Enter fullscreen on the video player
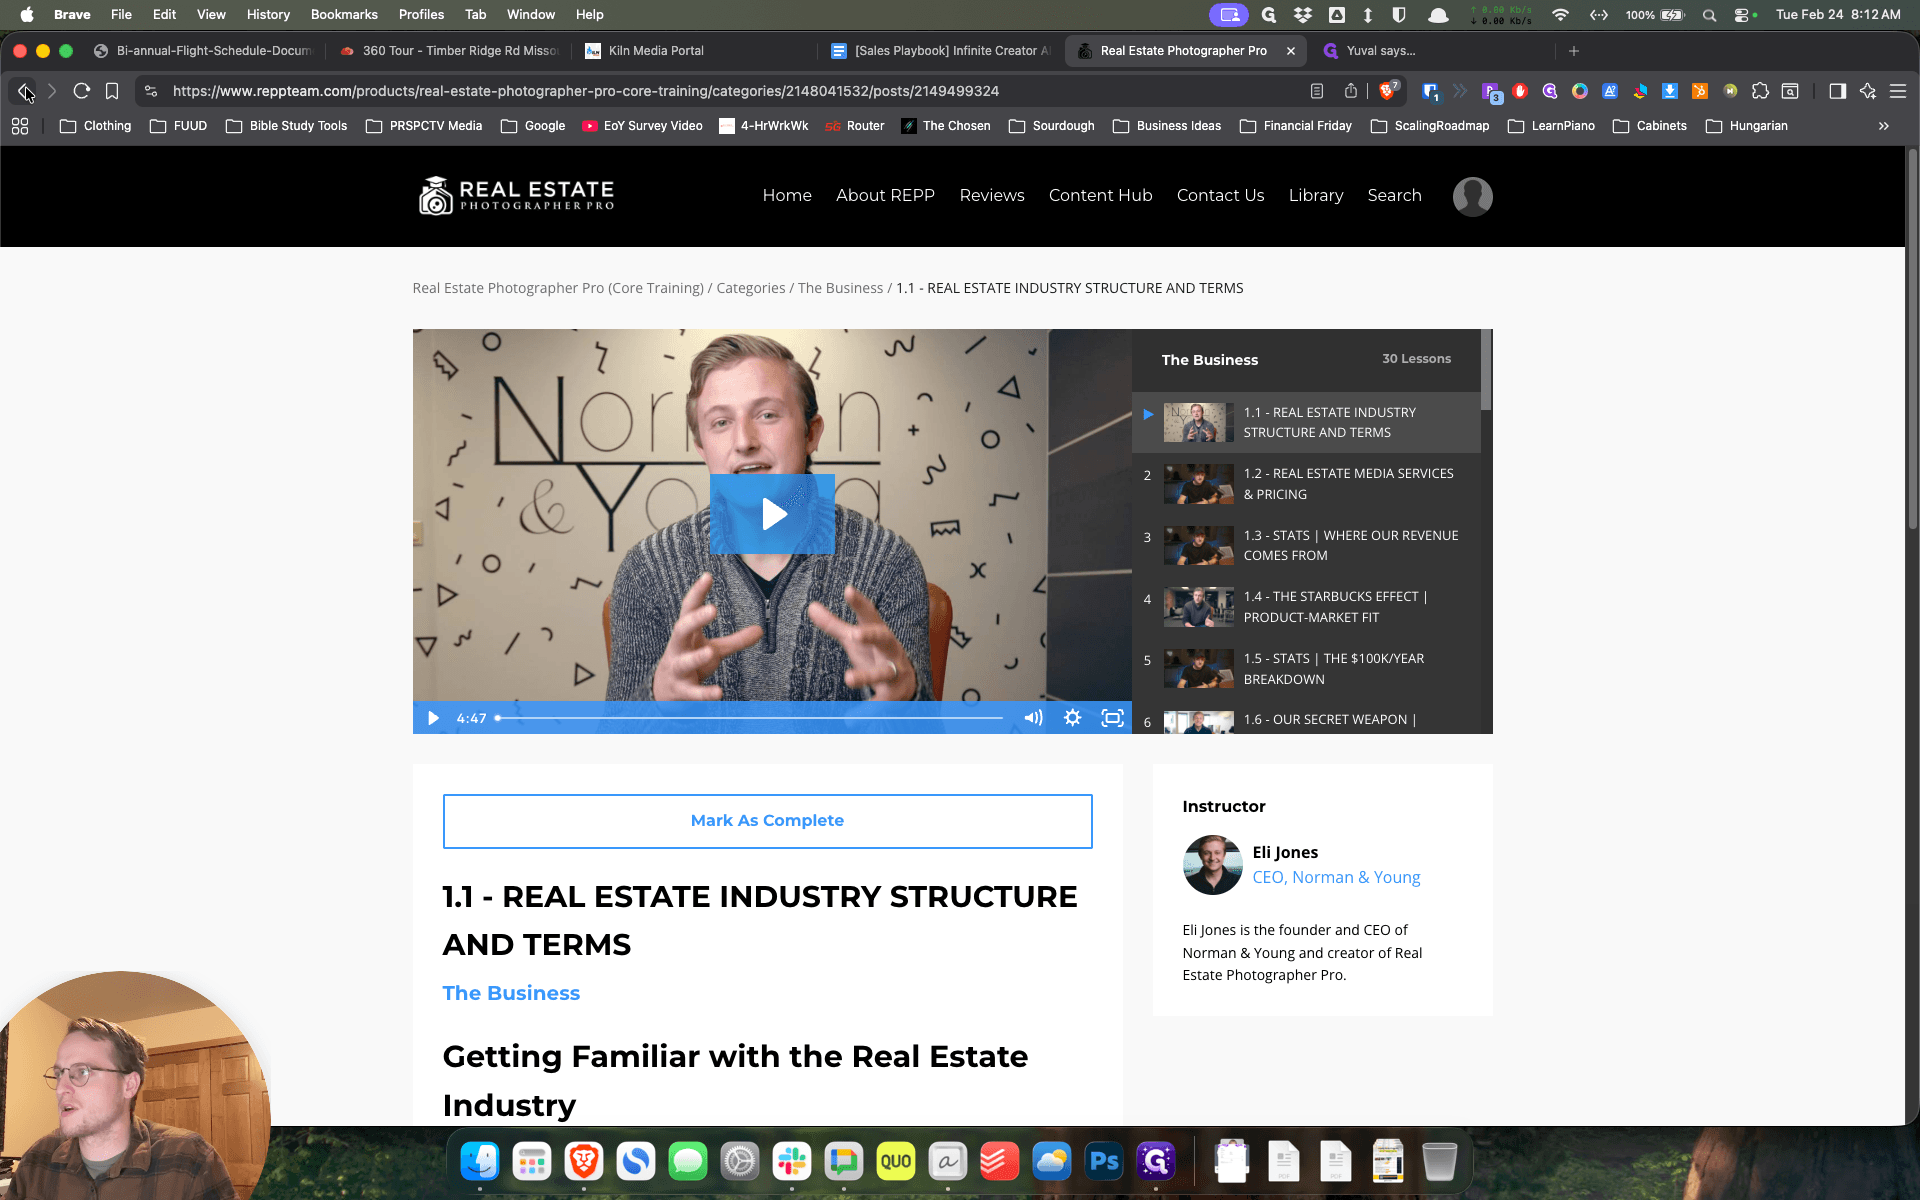Image resolution: width=1920 pixels, height=1200 pixels. point(1112,718)
